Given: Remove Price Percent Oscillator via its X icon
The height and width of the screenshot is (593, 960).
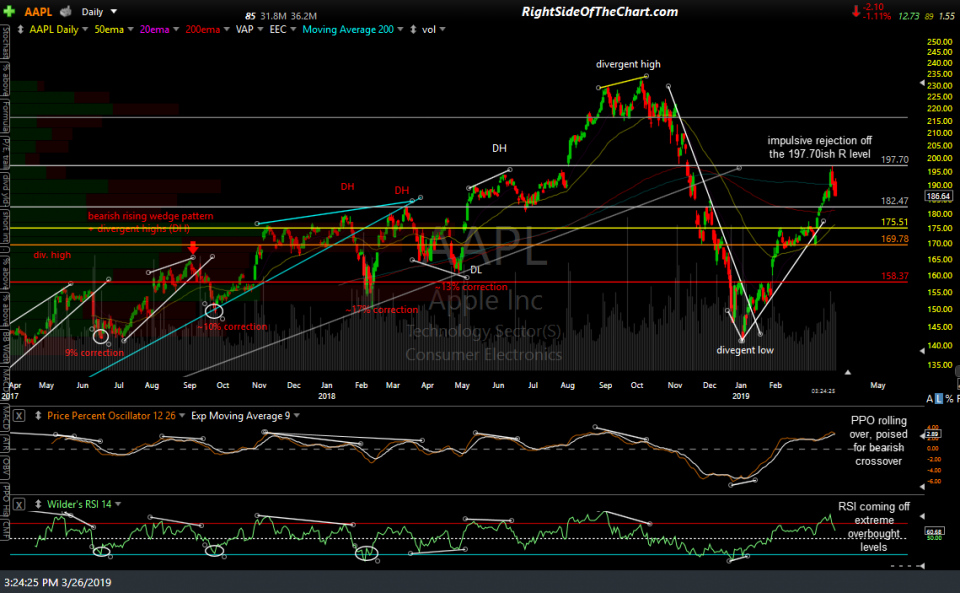Looking at the screenshot, I should click(x=20, y=414).
